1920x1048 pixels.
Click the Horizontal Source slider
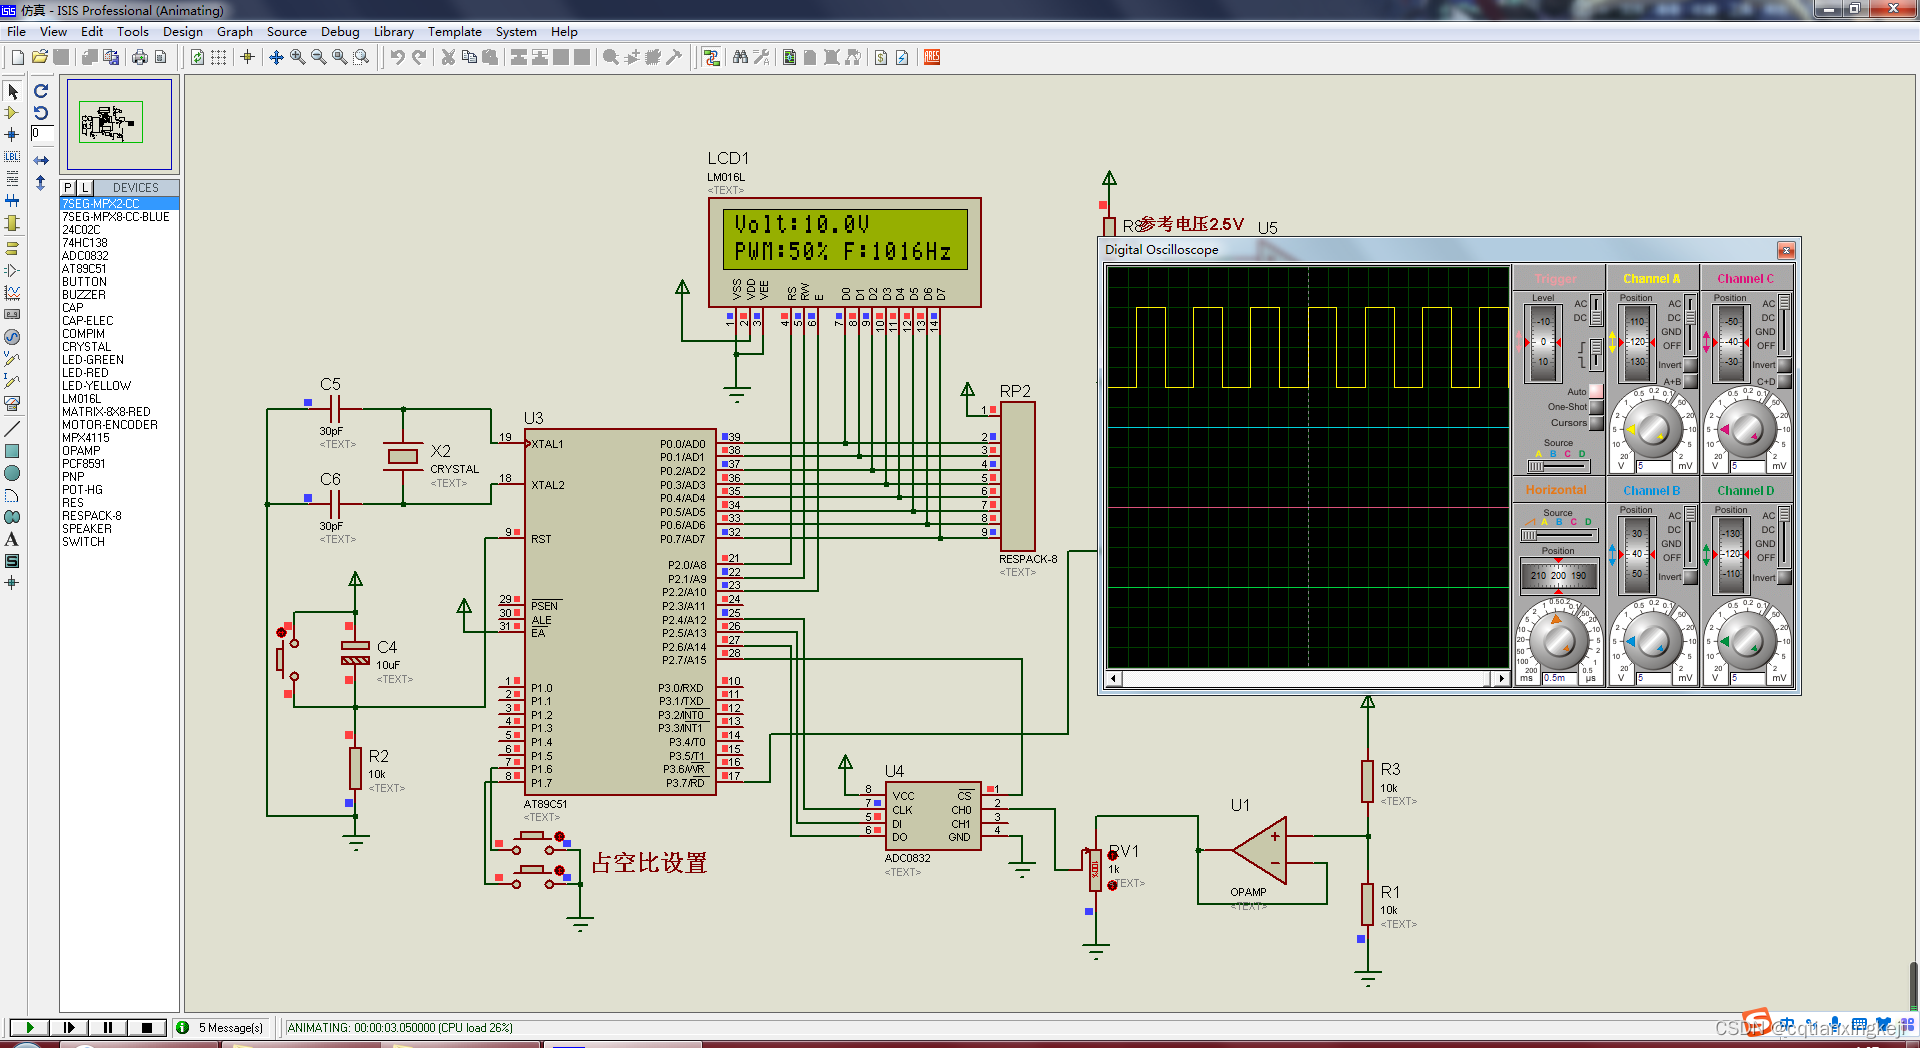[1558, 535]
